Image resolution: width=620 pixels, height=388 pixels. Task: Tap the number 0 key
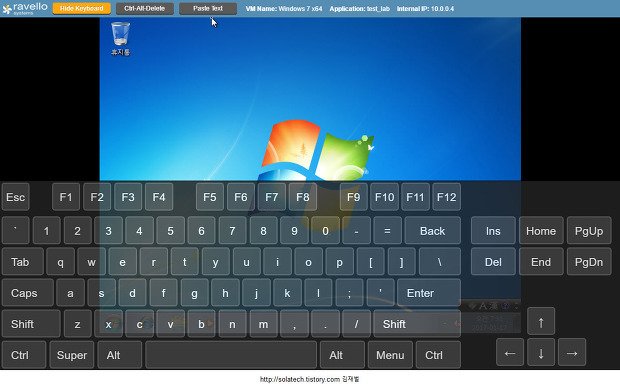pos(325,231)
